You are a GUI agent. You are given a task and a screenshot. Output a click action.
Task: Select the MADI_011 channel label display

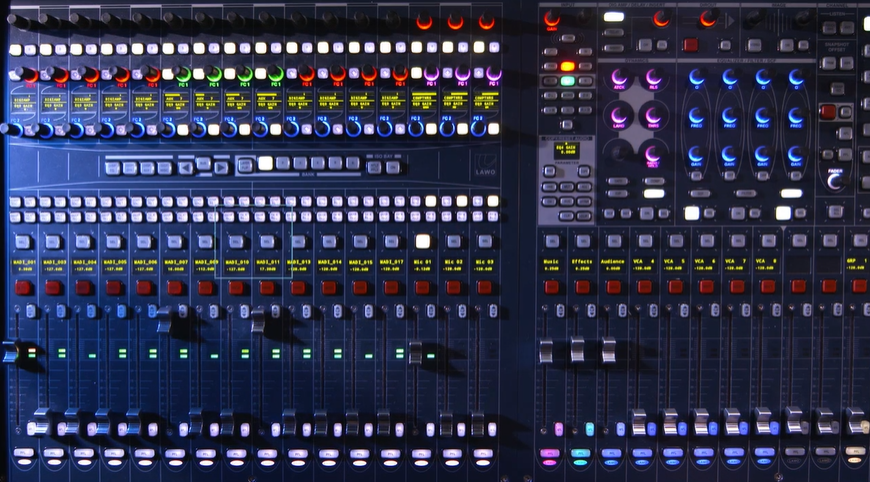coord(267,264)
